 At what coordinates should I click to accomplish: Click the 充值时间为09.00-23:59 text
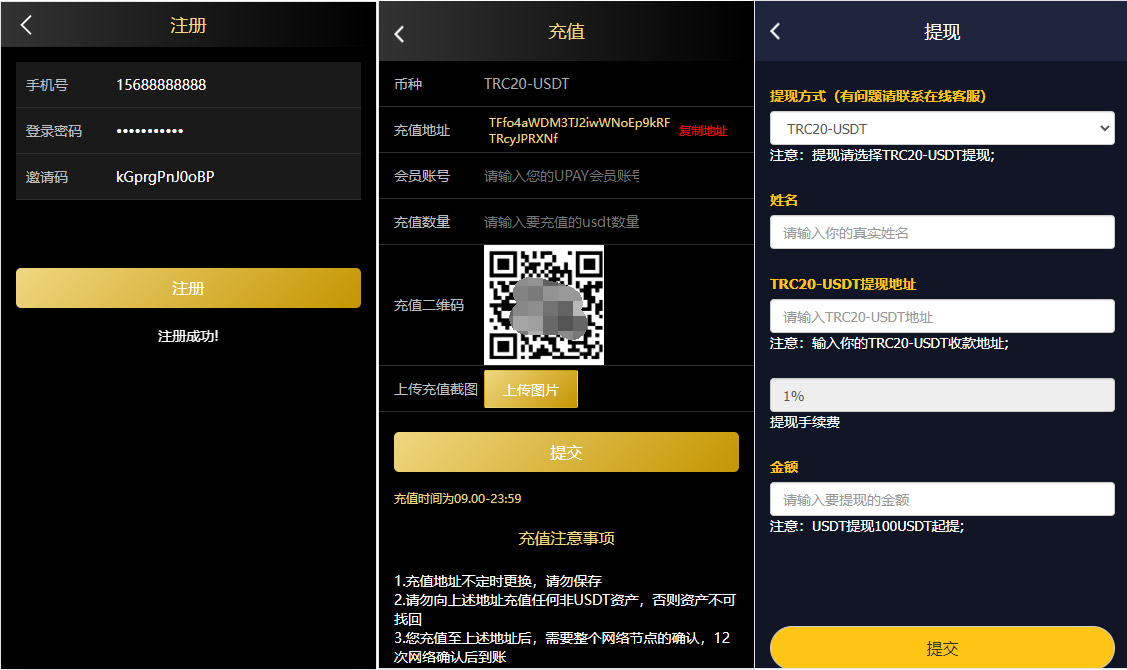(457, 499)
